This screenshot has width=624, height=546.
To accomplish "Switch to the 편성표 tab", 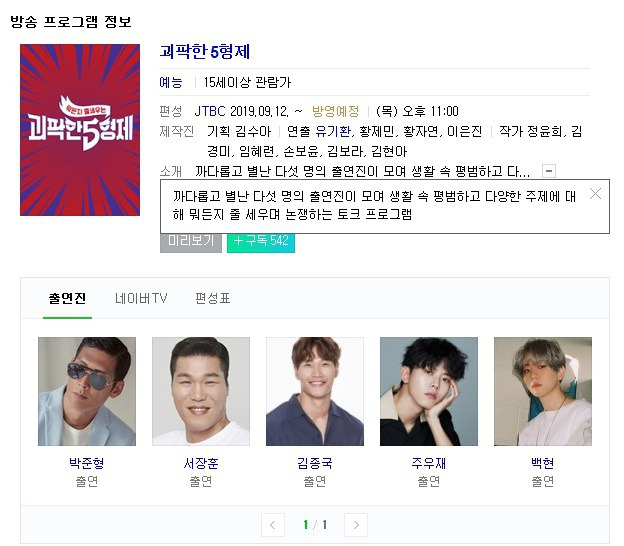I will click(213, 298).
